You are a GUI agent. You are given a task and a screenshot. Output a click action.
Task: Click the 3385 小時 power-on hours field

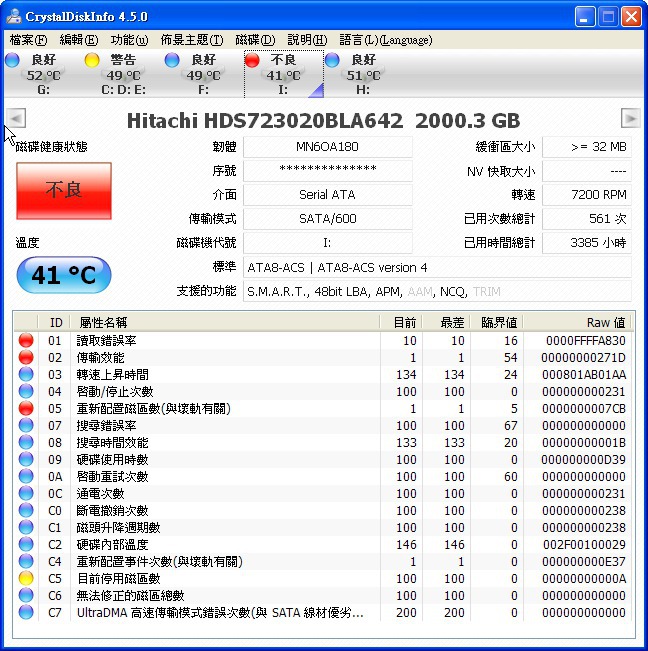[587, 243]
